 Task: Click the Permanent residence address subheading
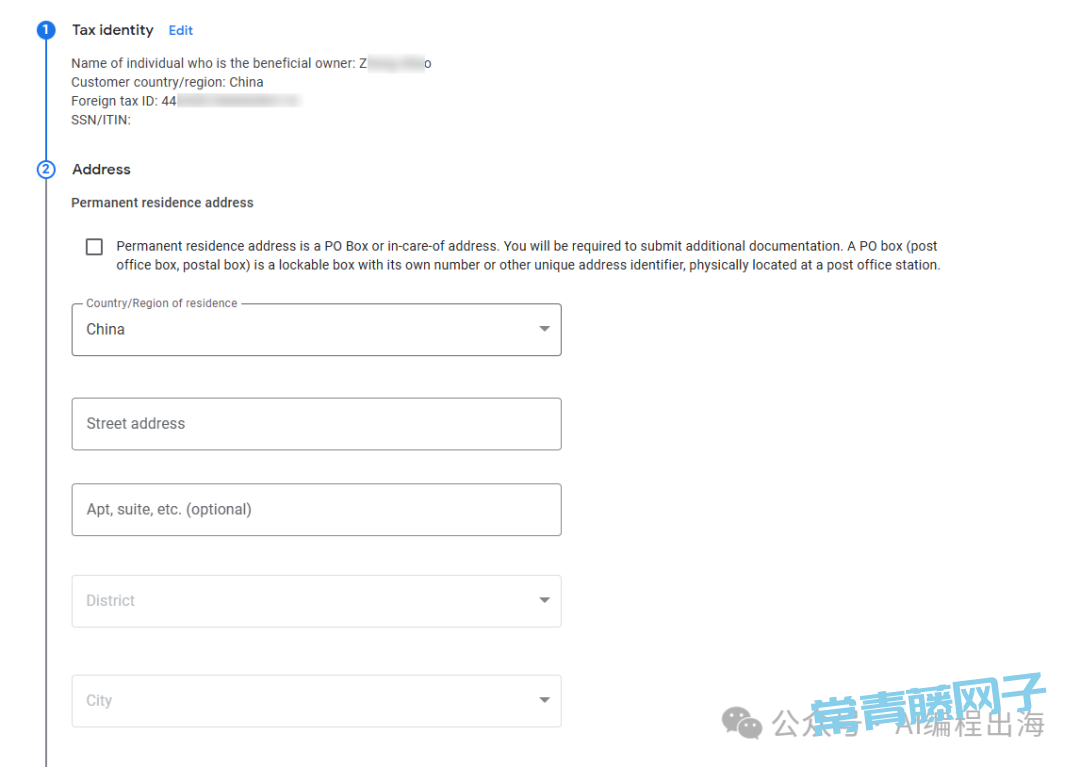(x=162, y=202)
